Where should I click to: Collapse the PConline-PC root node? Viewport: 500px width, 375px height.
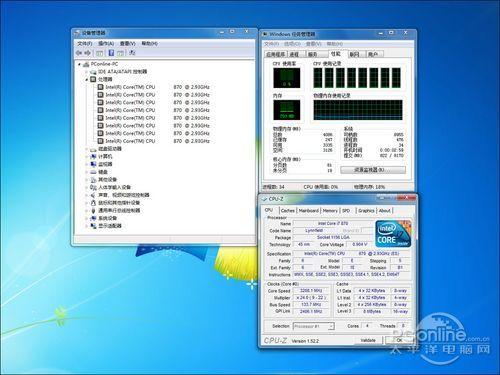point(79,64)
